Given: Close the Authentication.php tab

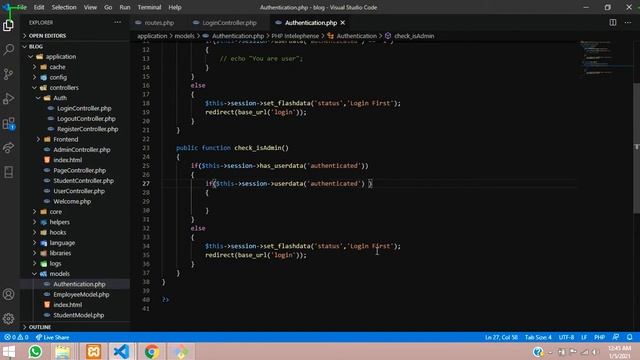Looking at the screenshot, I should click(x=343, y=23).
